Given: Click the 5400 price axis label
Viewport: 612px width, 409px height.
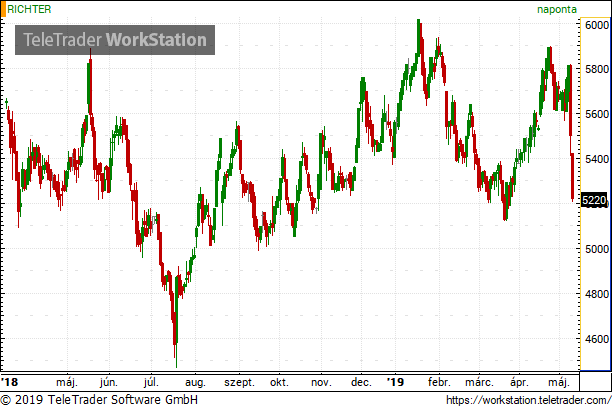Looking at the screenshot, I should coord(597,159).
